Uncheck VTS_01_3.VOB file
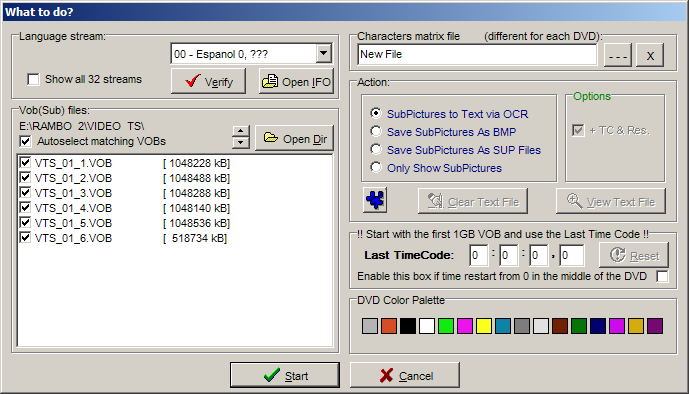 tap(25, 192)
